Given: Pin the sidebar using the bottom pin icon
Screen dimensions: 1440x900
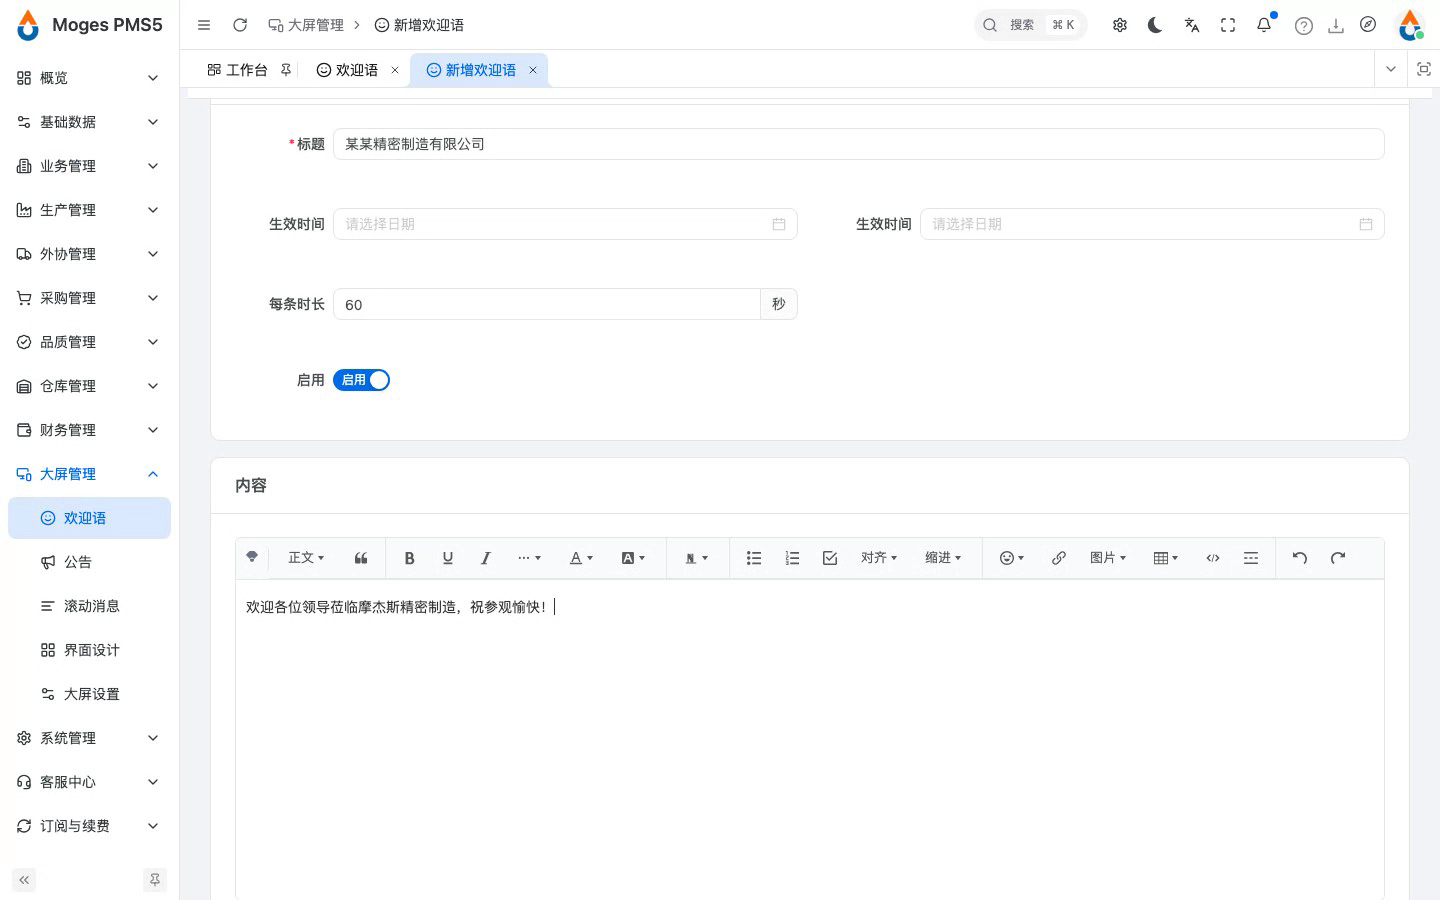Looking at the screenshot, I should click(x=155, y=880).
